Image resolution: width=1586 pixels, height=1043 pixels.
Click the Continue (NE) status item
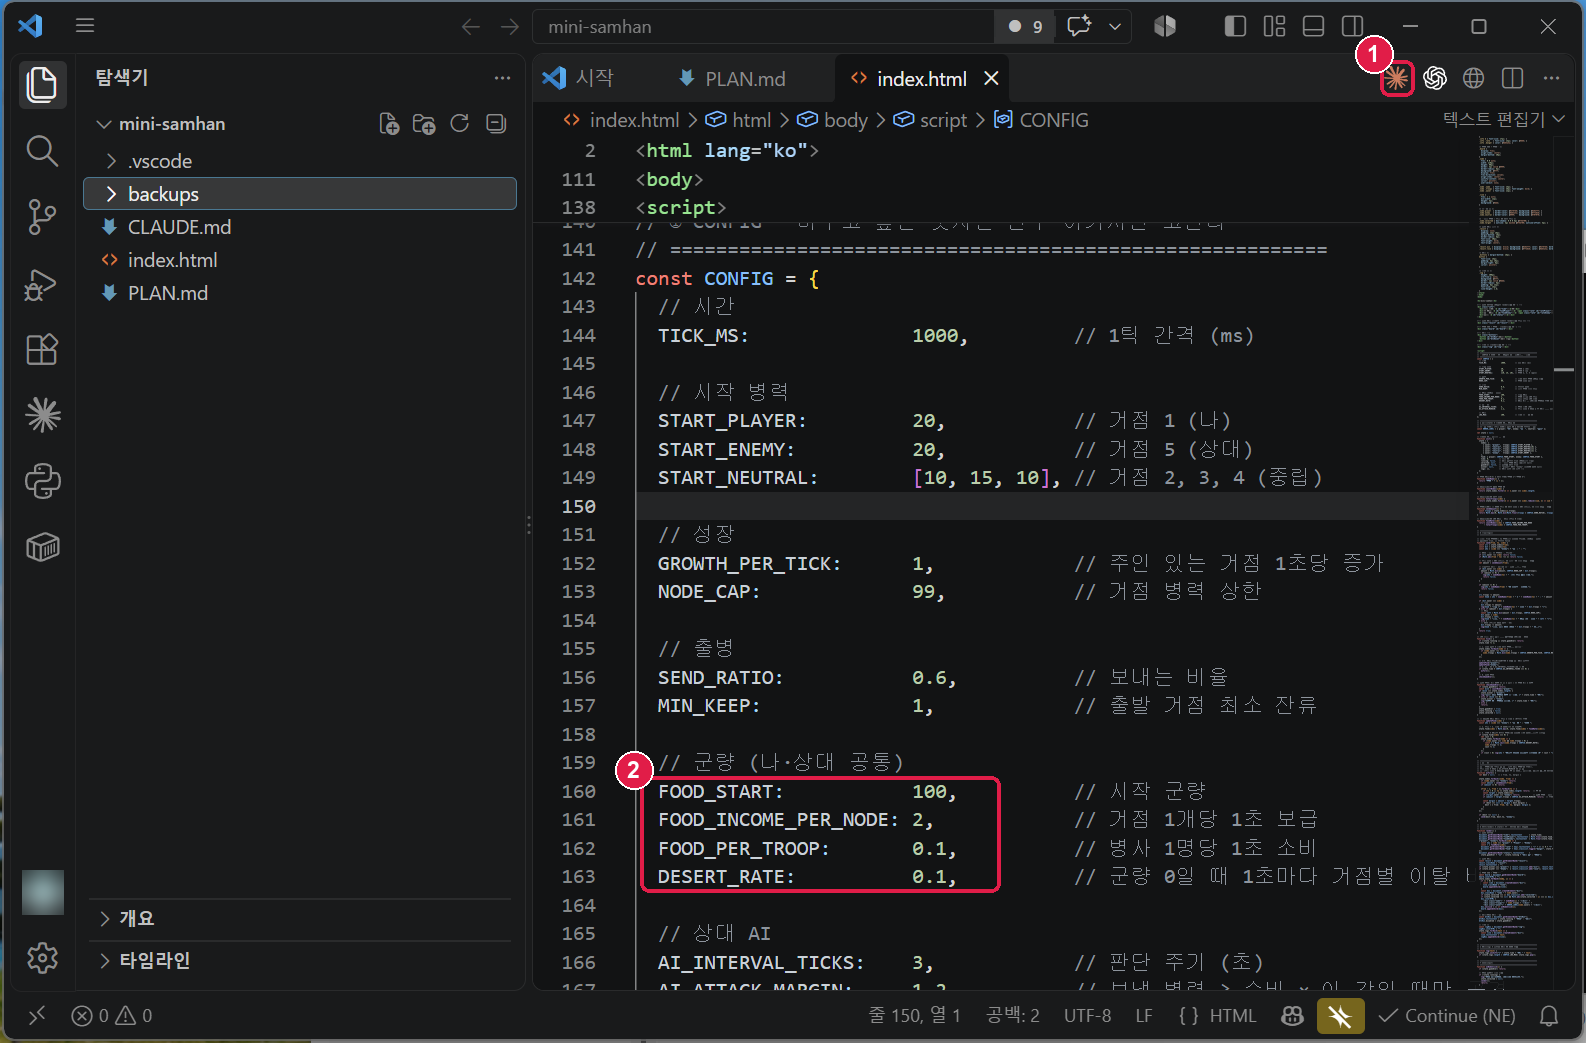coord(1447,1016)
